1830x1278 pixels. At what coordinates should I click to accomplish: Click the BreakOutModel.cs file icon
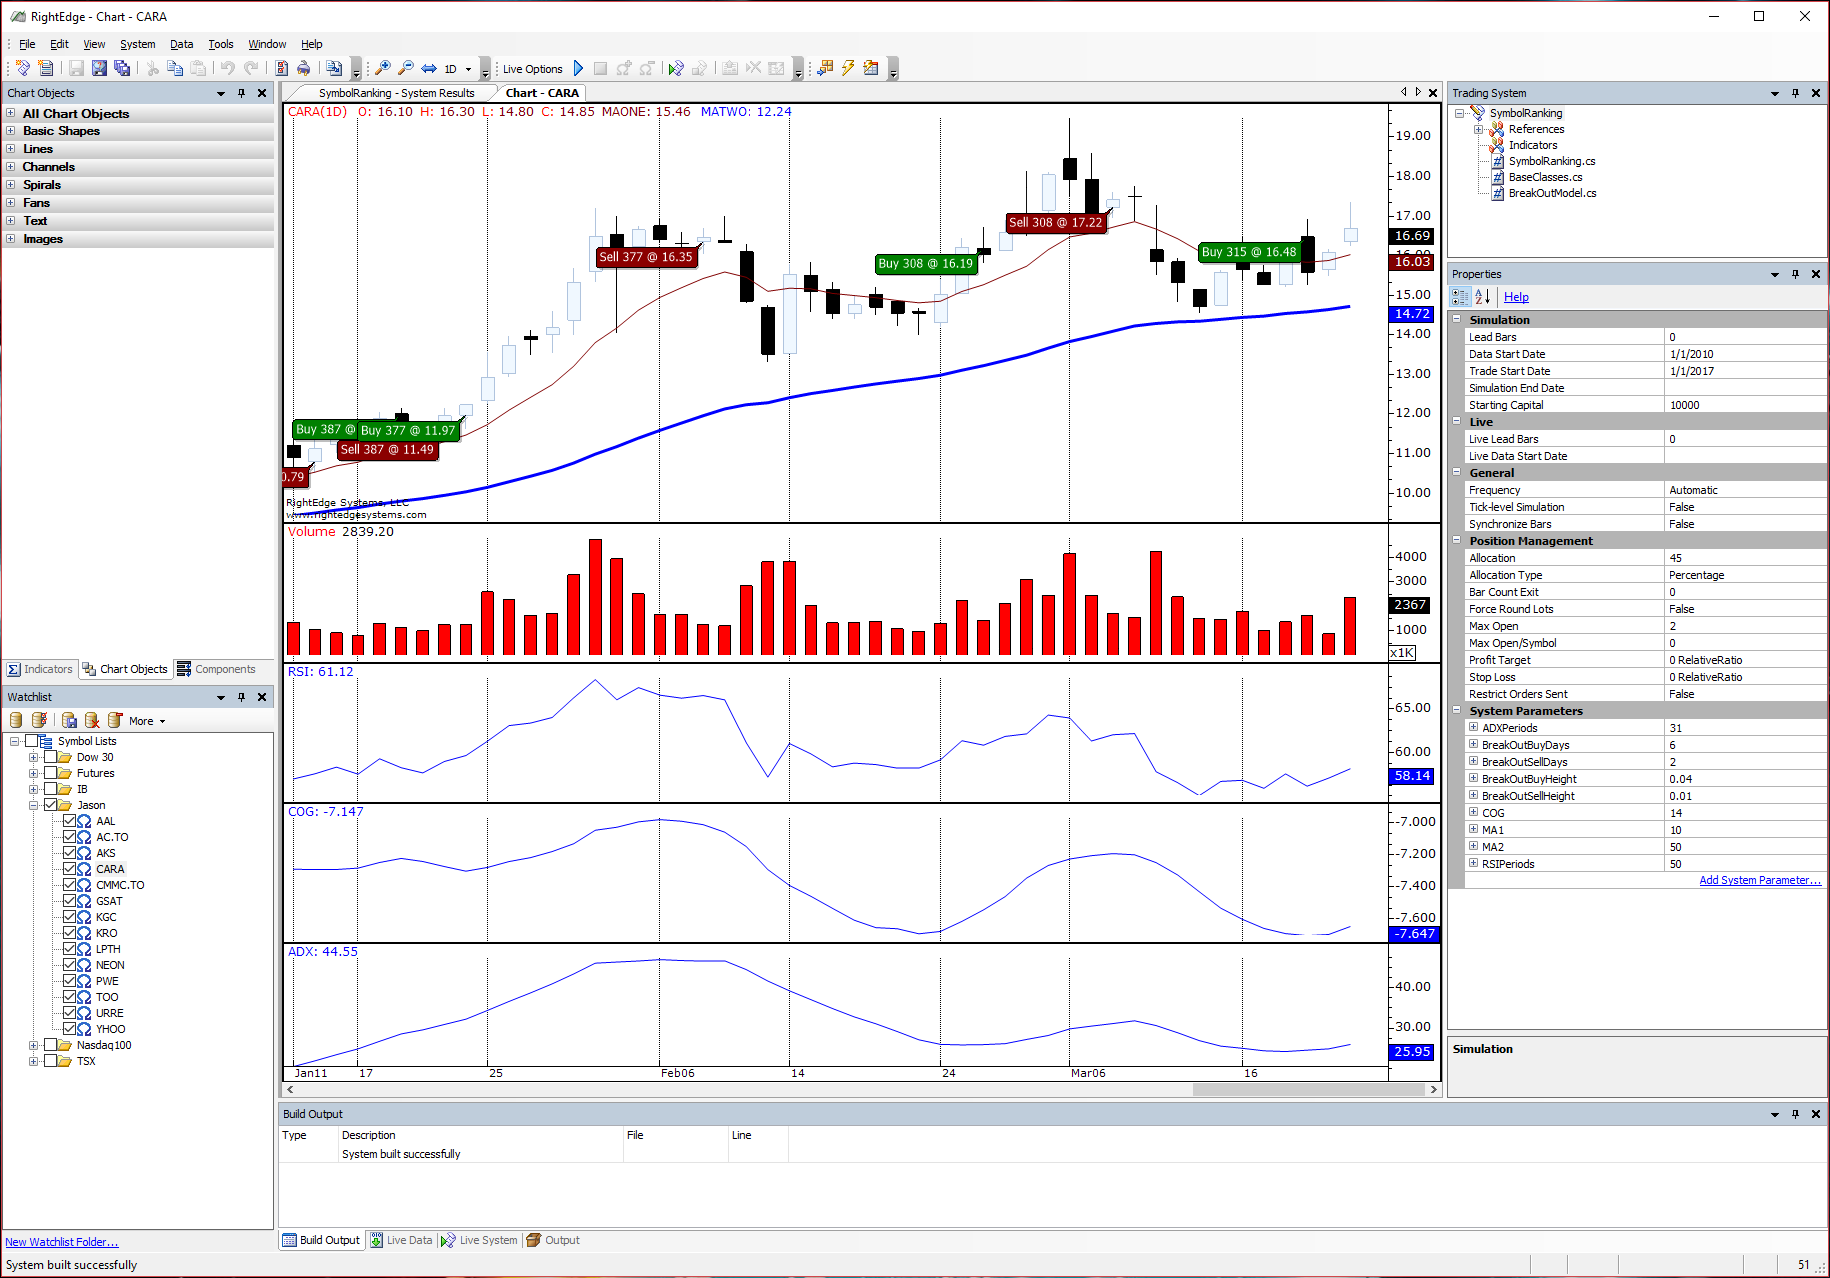[1498, 193]
